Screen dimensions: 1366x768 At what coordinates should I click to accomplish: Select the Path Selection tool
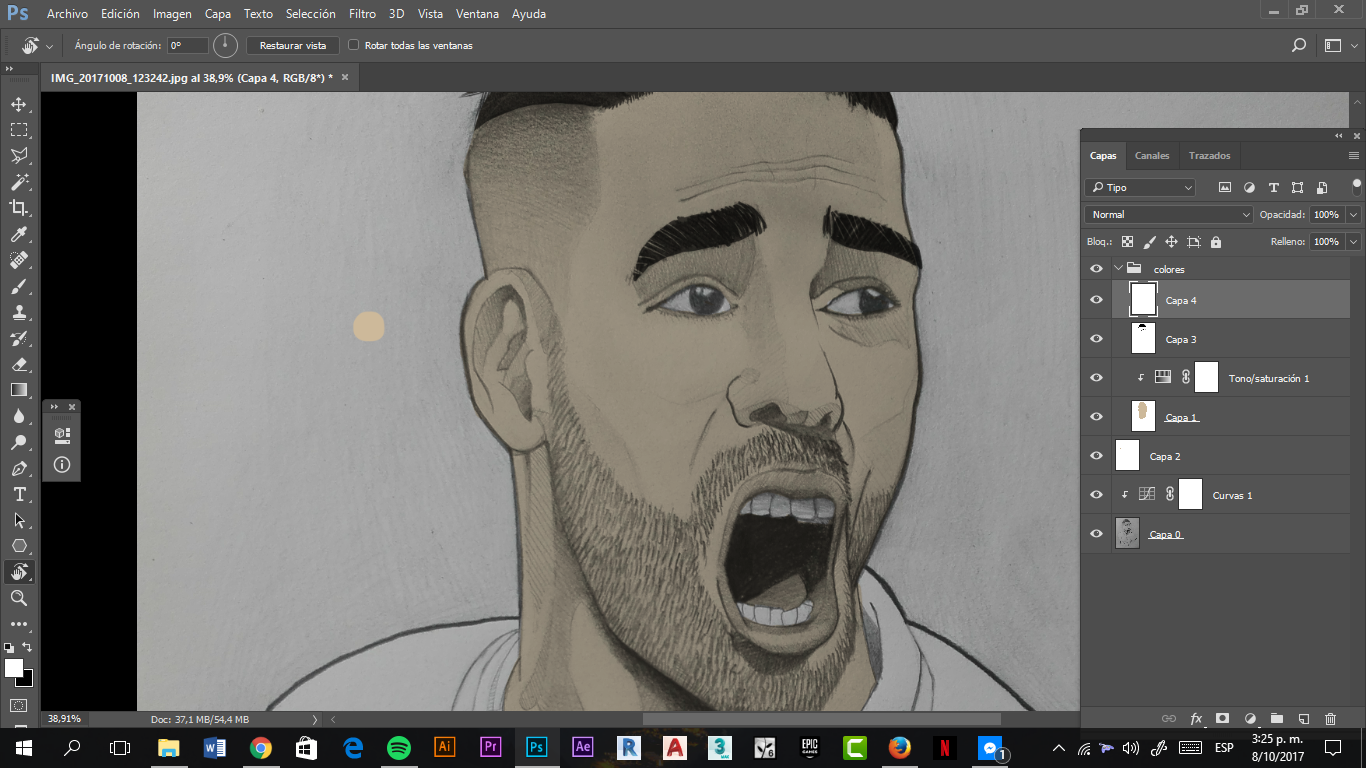coord(19,520)
